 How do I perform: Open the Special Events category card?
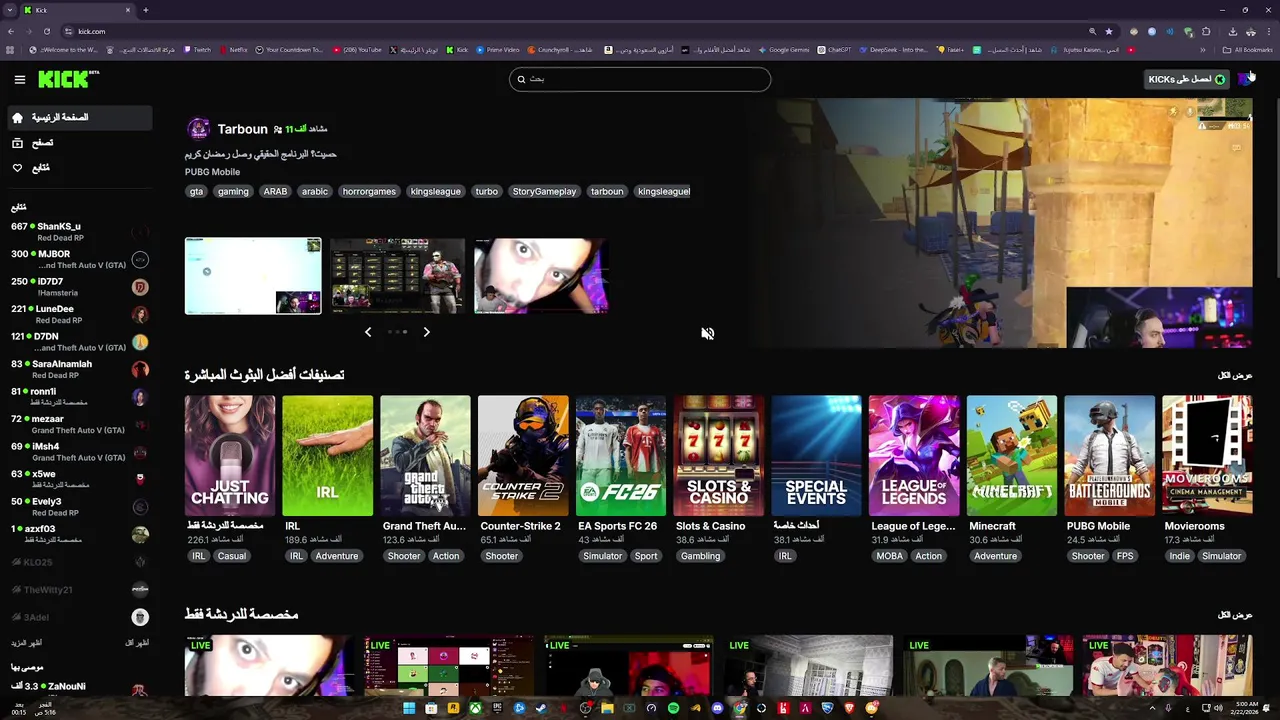pyautogui.click(x=816, y=456)
